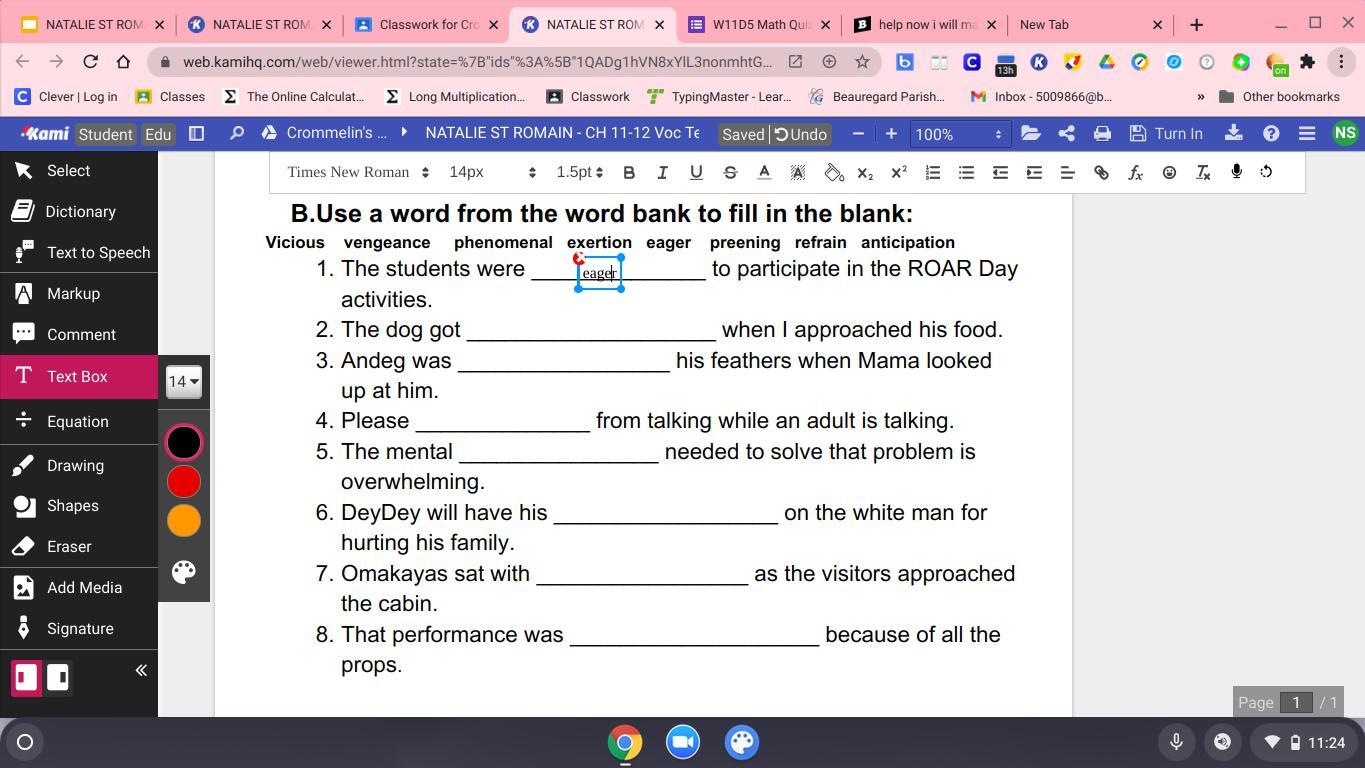Toggle italic formatting in text toolbar
This screenshot has height=768, width=1365.
tap(662, 172)
